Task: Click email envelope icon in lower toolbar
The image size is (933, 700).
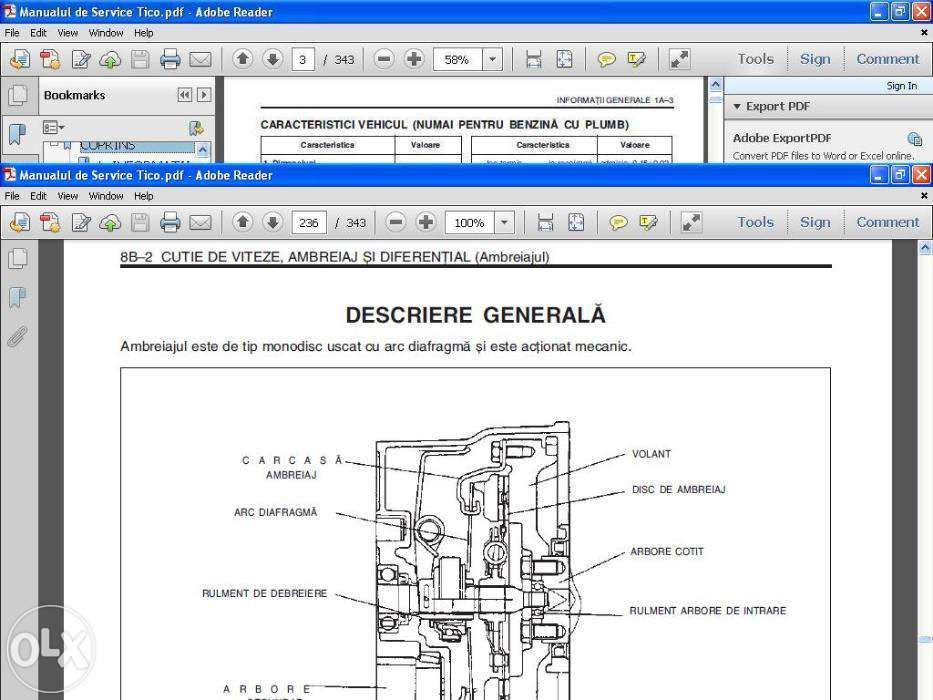Action: coord(201,223)
